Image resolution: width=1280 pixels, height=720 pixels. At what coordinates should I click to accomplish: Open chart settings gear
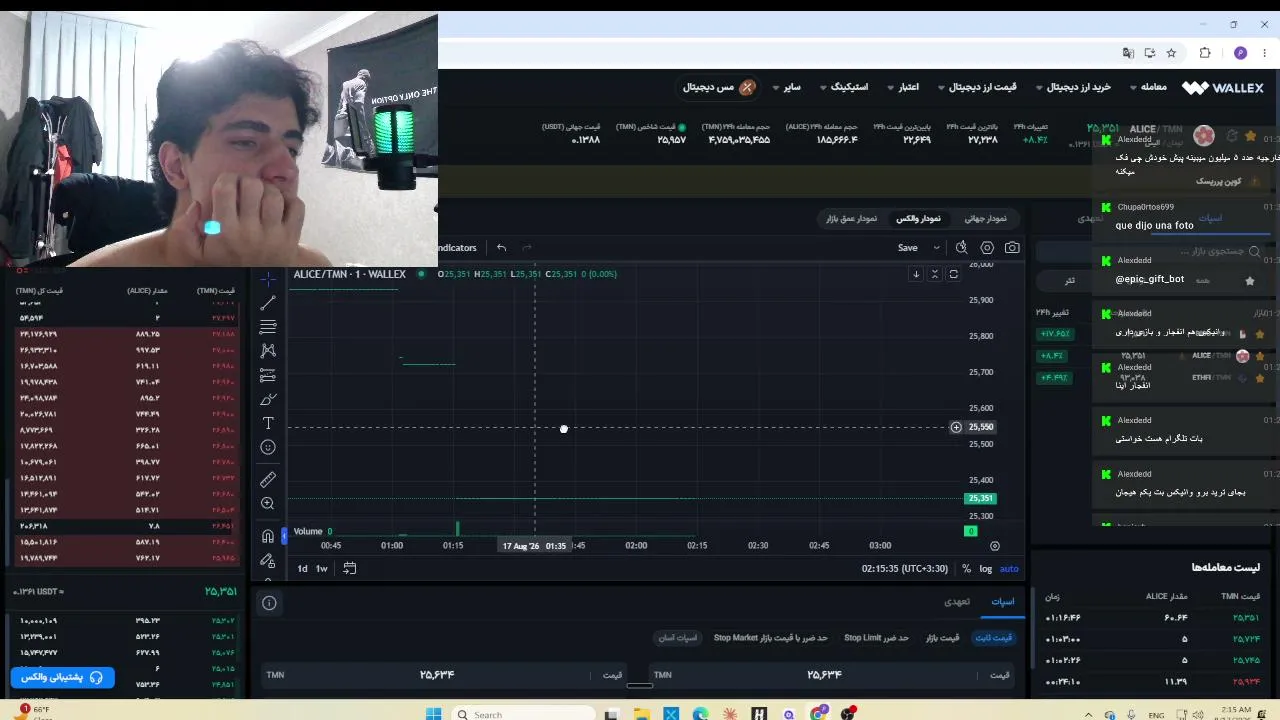point(987,248)
